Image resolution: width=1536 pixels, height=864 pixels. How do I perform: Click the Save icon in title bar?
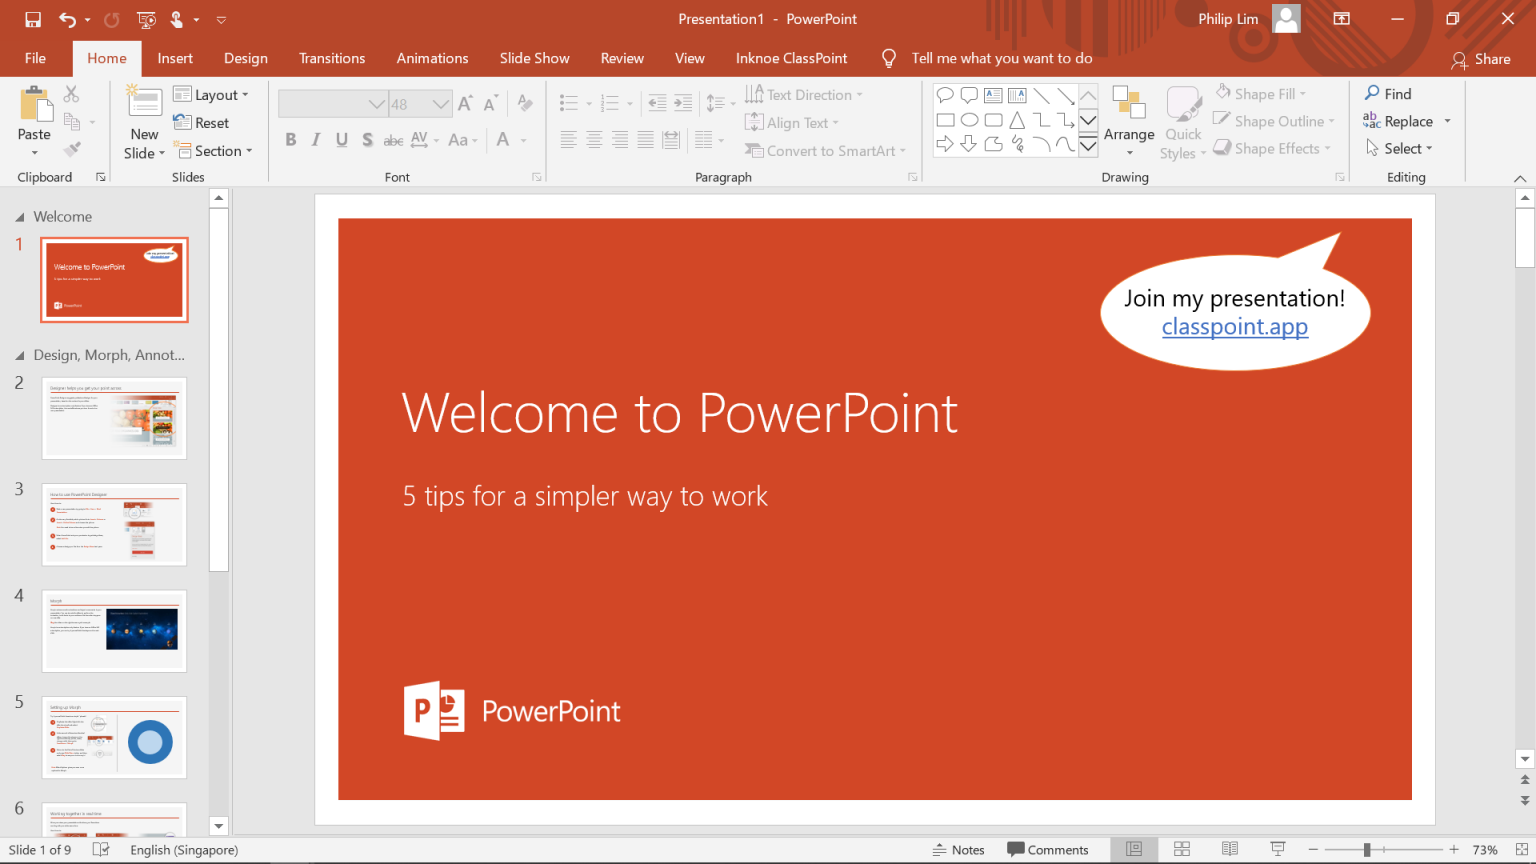pyautogui.click(x=33, y=19)
